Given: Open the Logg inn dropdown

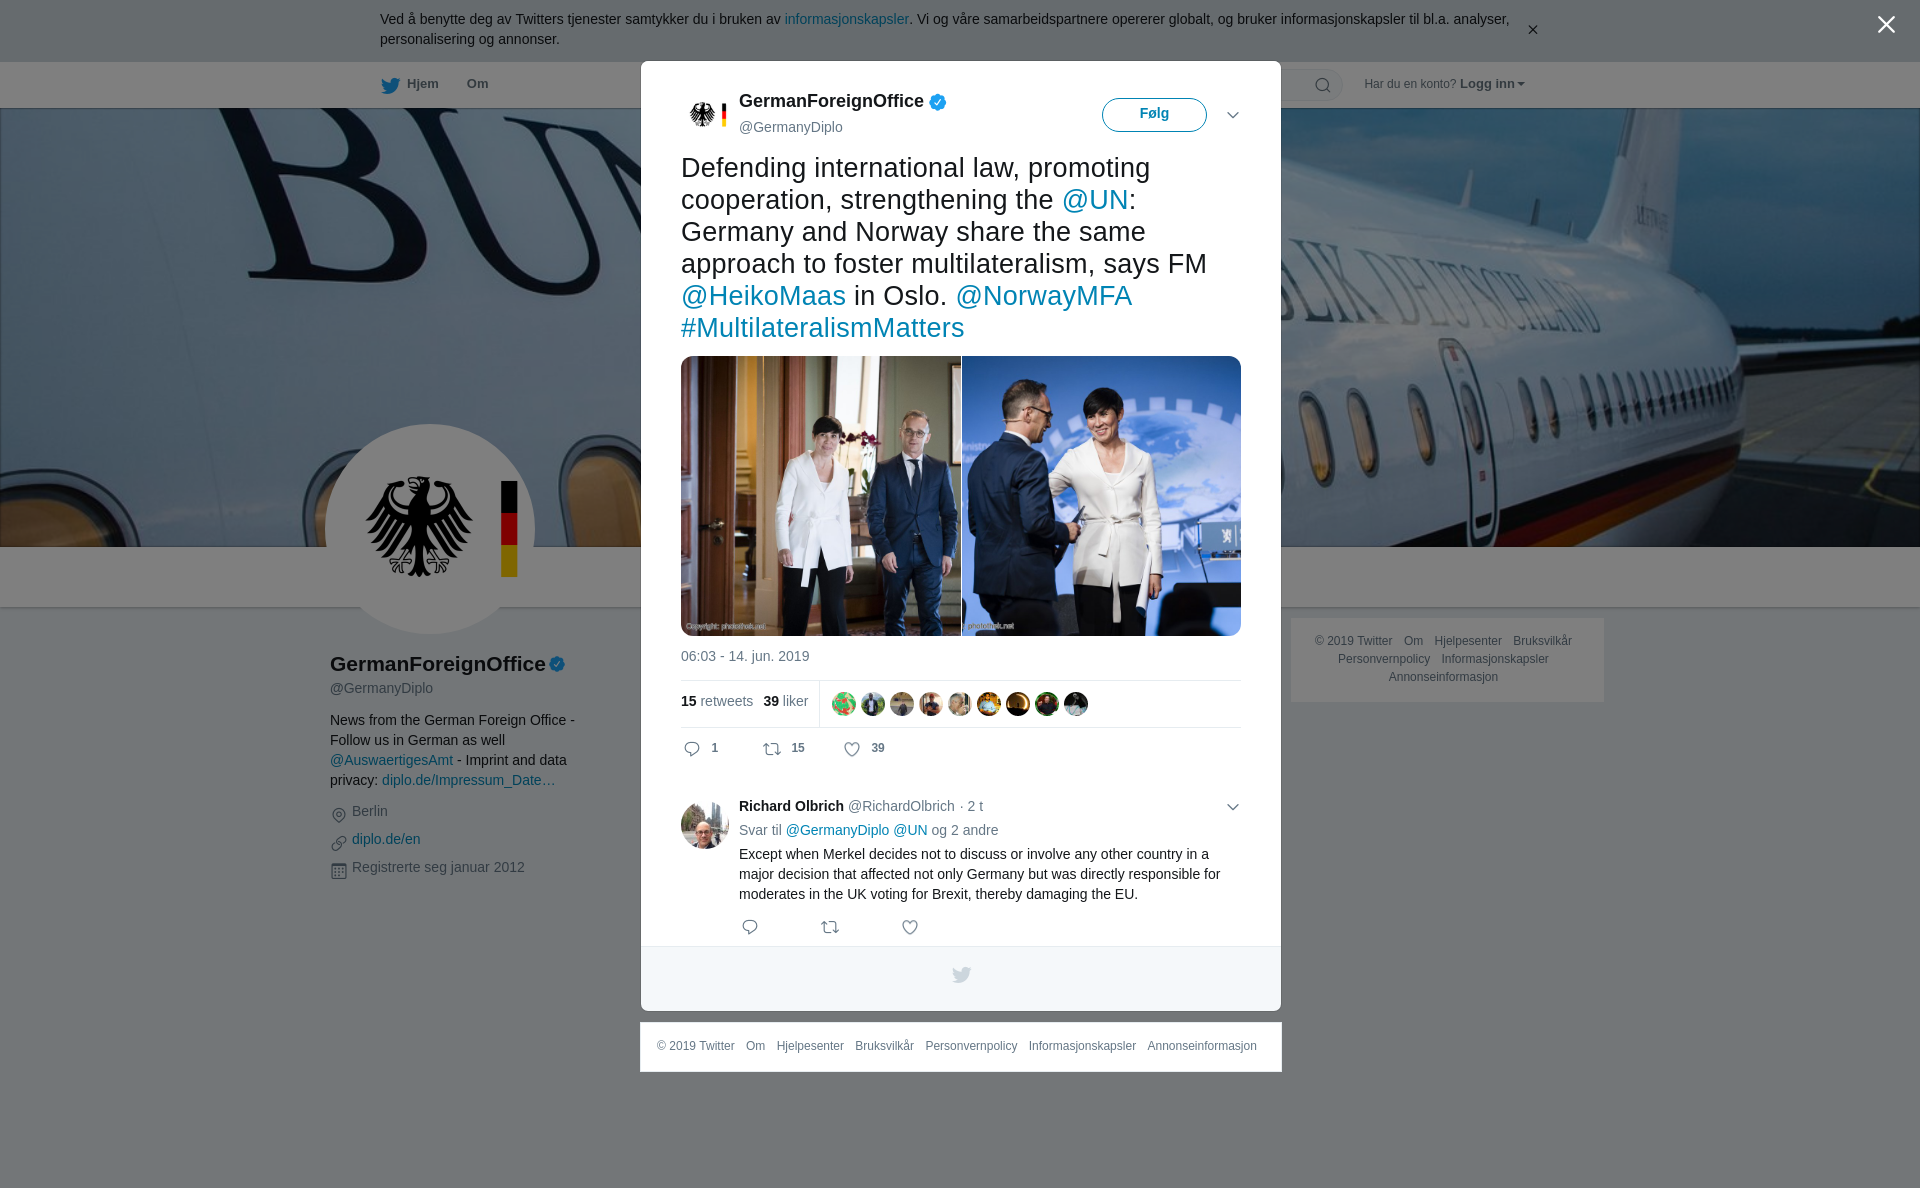Looking at the screenshot, I should click(1492, 84).
